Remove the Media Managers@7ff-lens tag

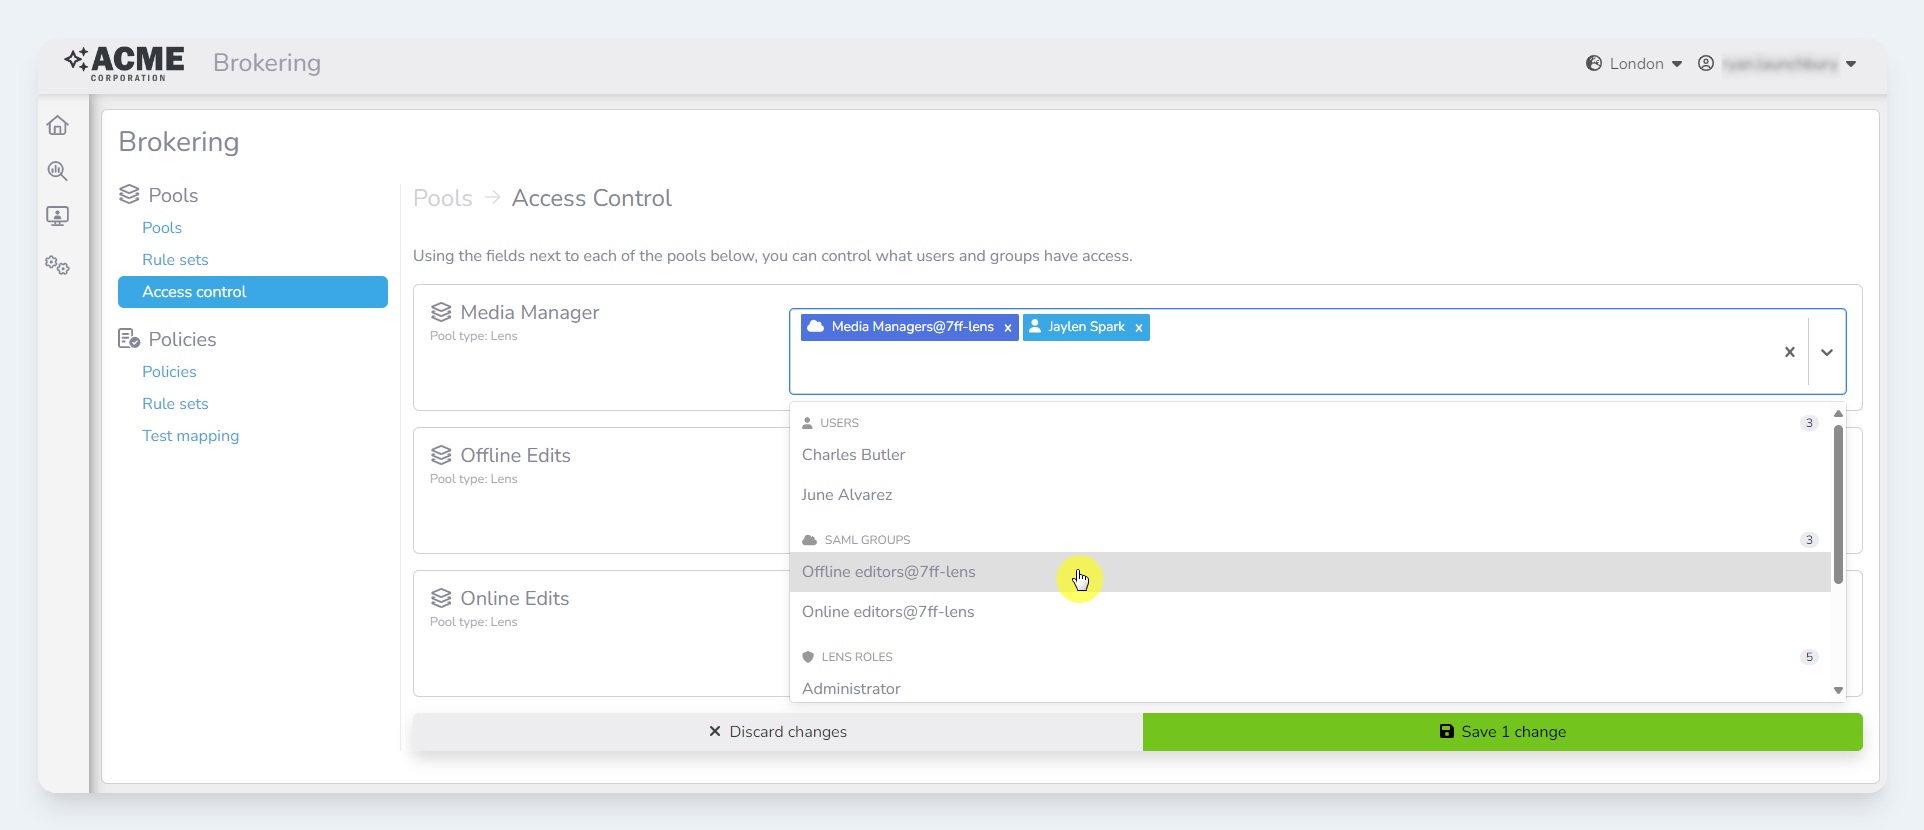[1008, 328]
